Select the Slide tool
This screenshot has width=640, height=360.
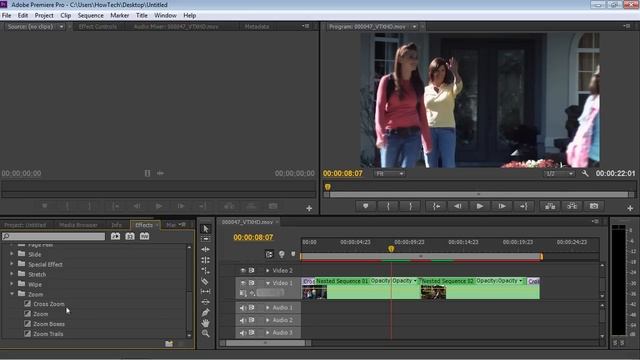click(x=205, y=302)
